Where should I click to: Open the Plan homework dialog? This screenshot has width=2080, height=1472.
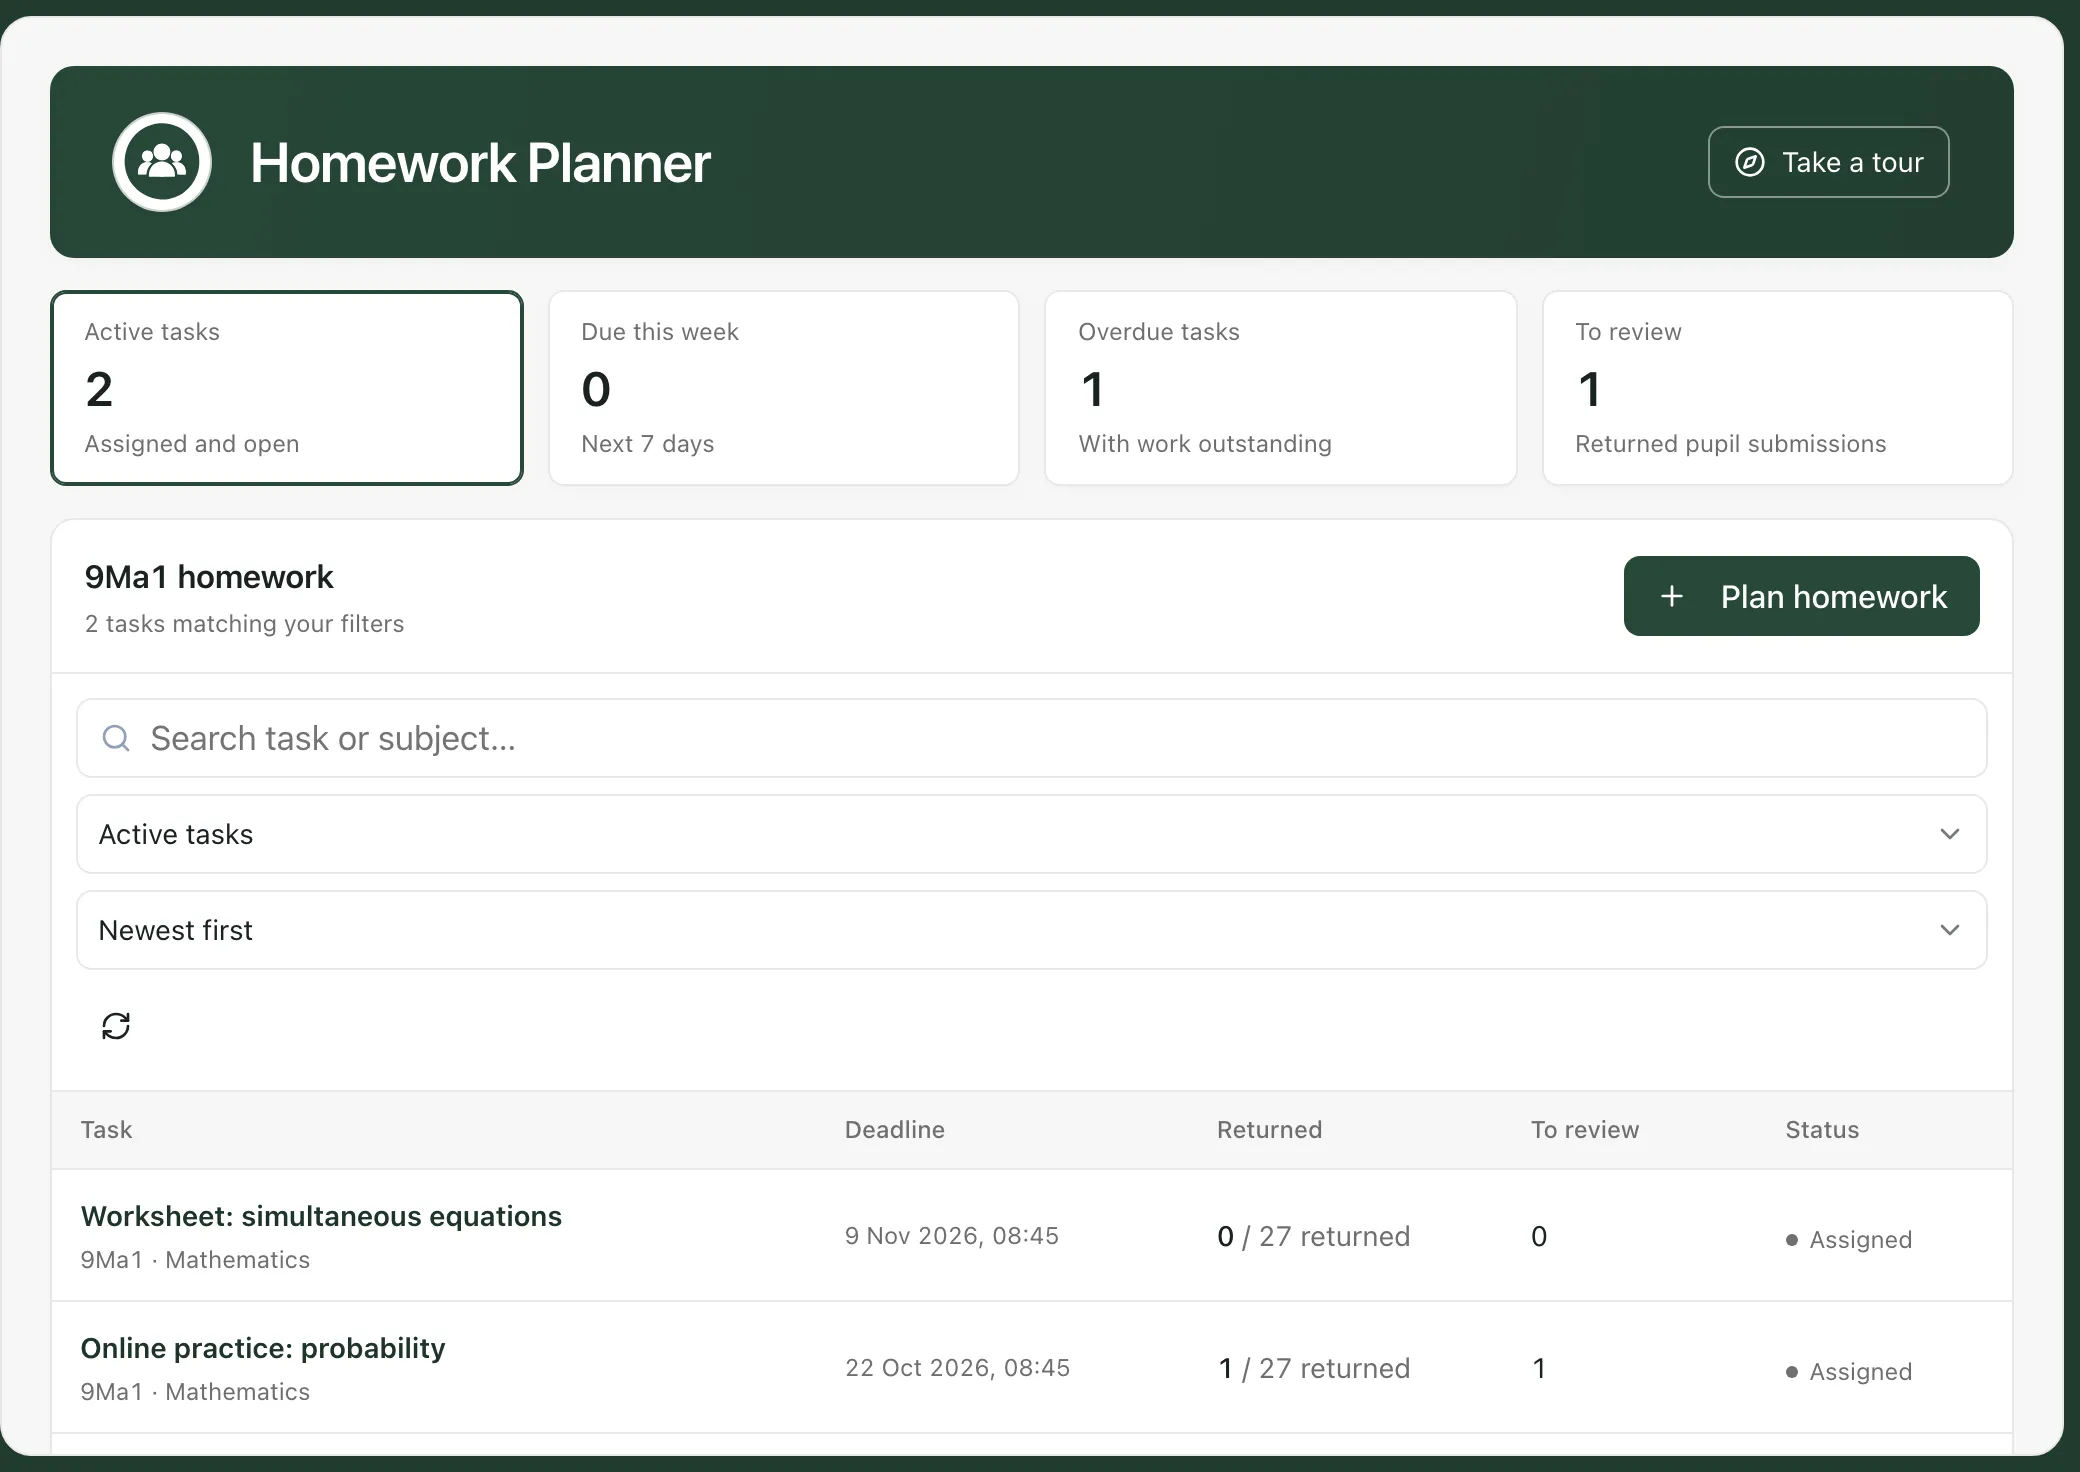[x=1801, y=596]
